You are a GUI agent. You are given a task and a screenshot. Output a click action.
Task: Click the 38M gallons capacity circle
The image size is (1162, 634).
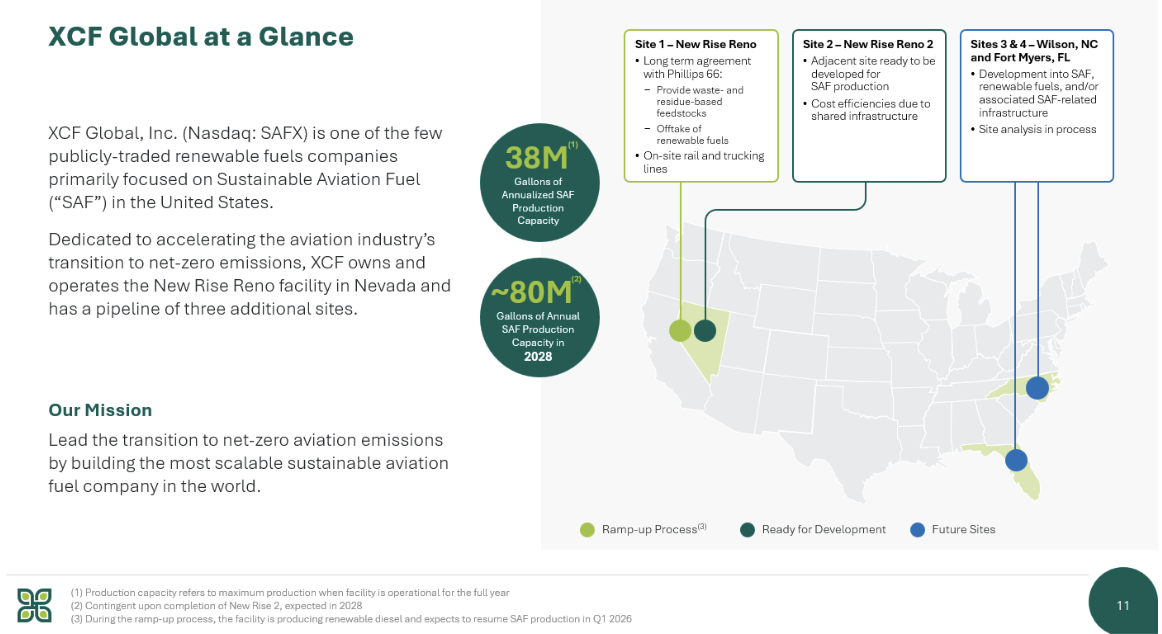point(540,182)
